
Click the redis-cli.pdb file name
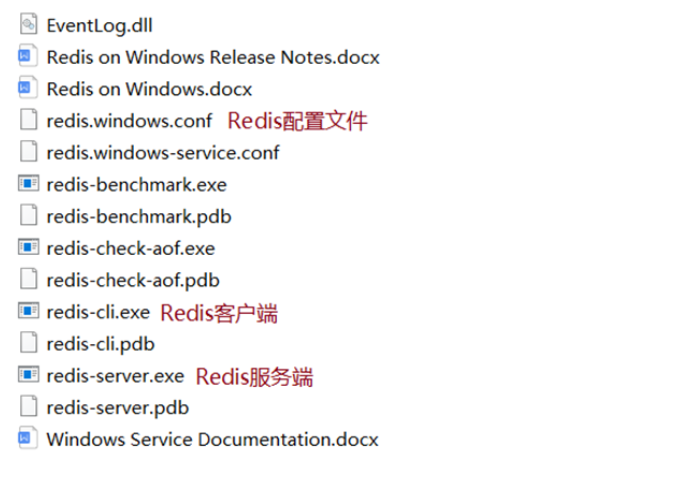[x=100, y=344]
